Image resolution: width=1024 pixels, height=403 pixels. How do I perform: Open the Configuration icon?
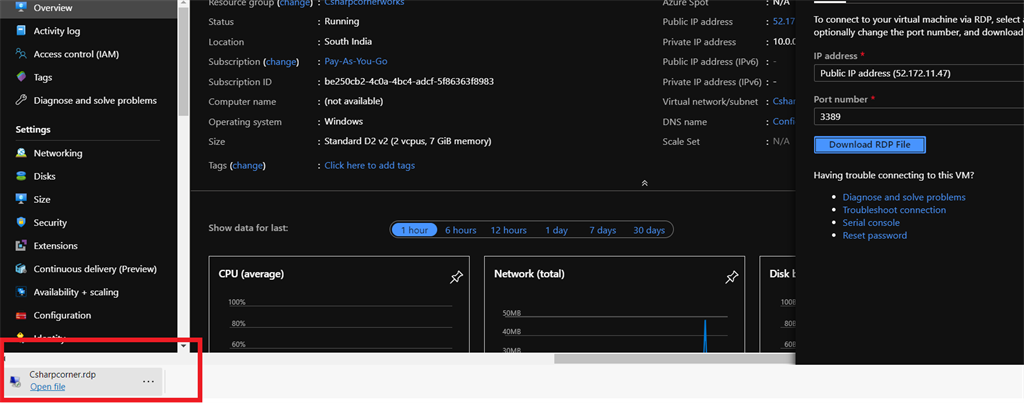22,315
